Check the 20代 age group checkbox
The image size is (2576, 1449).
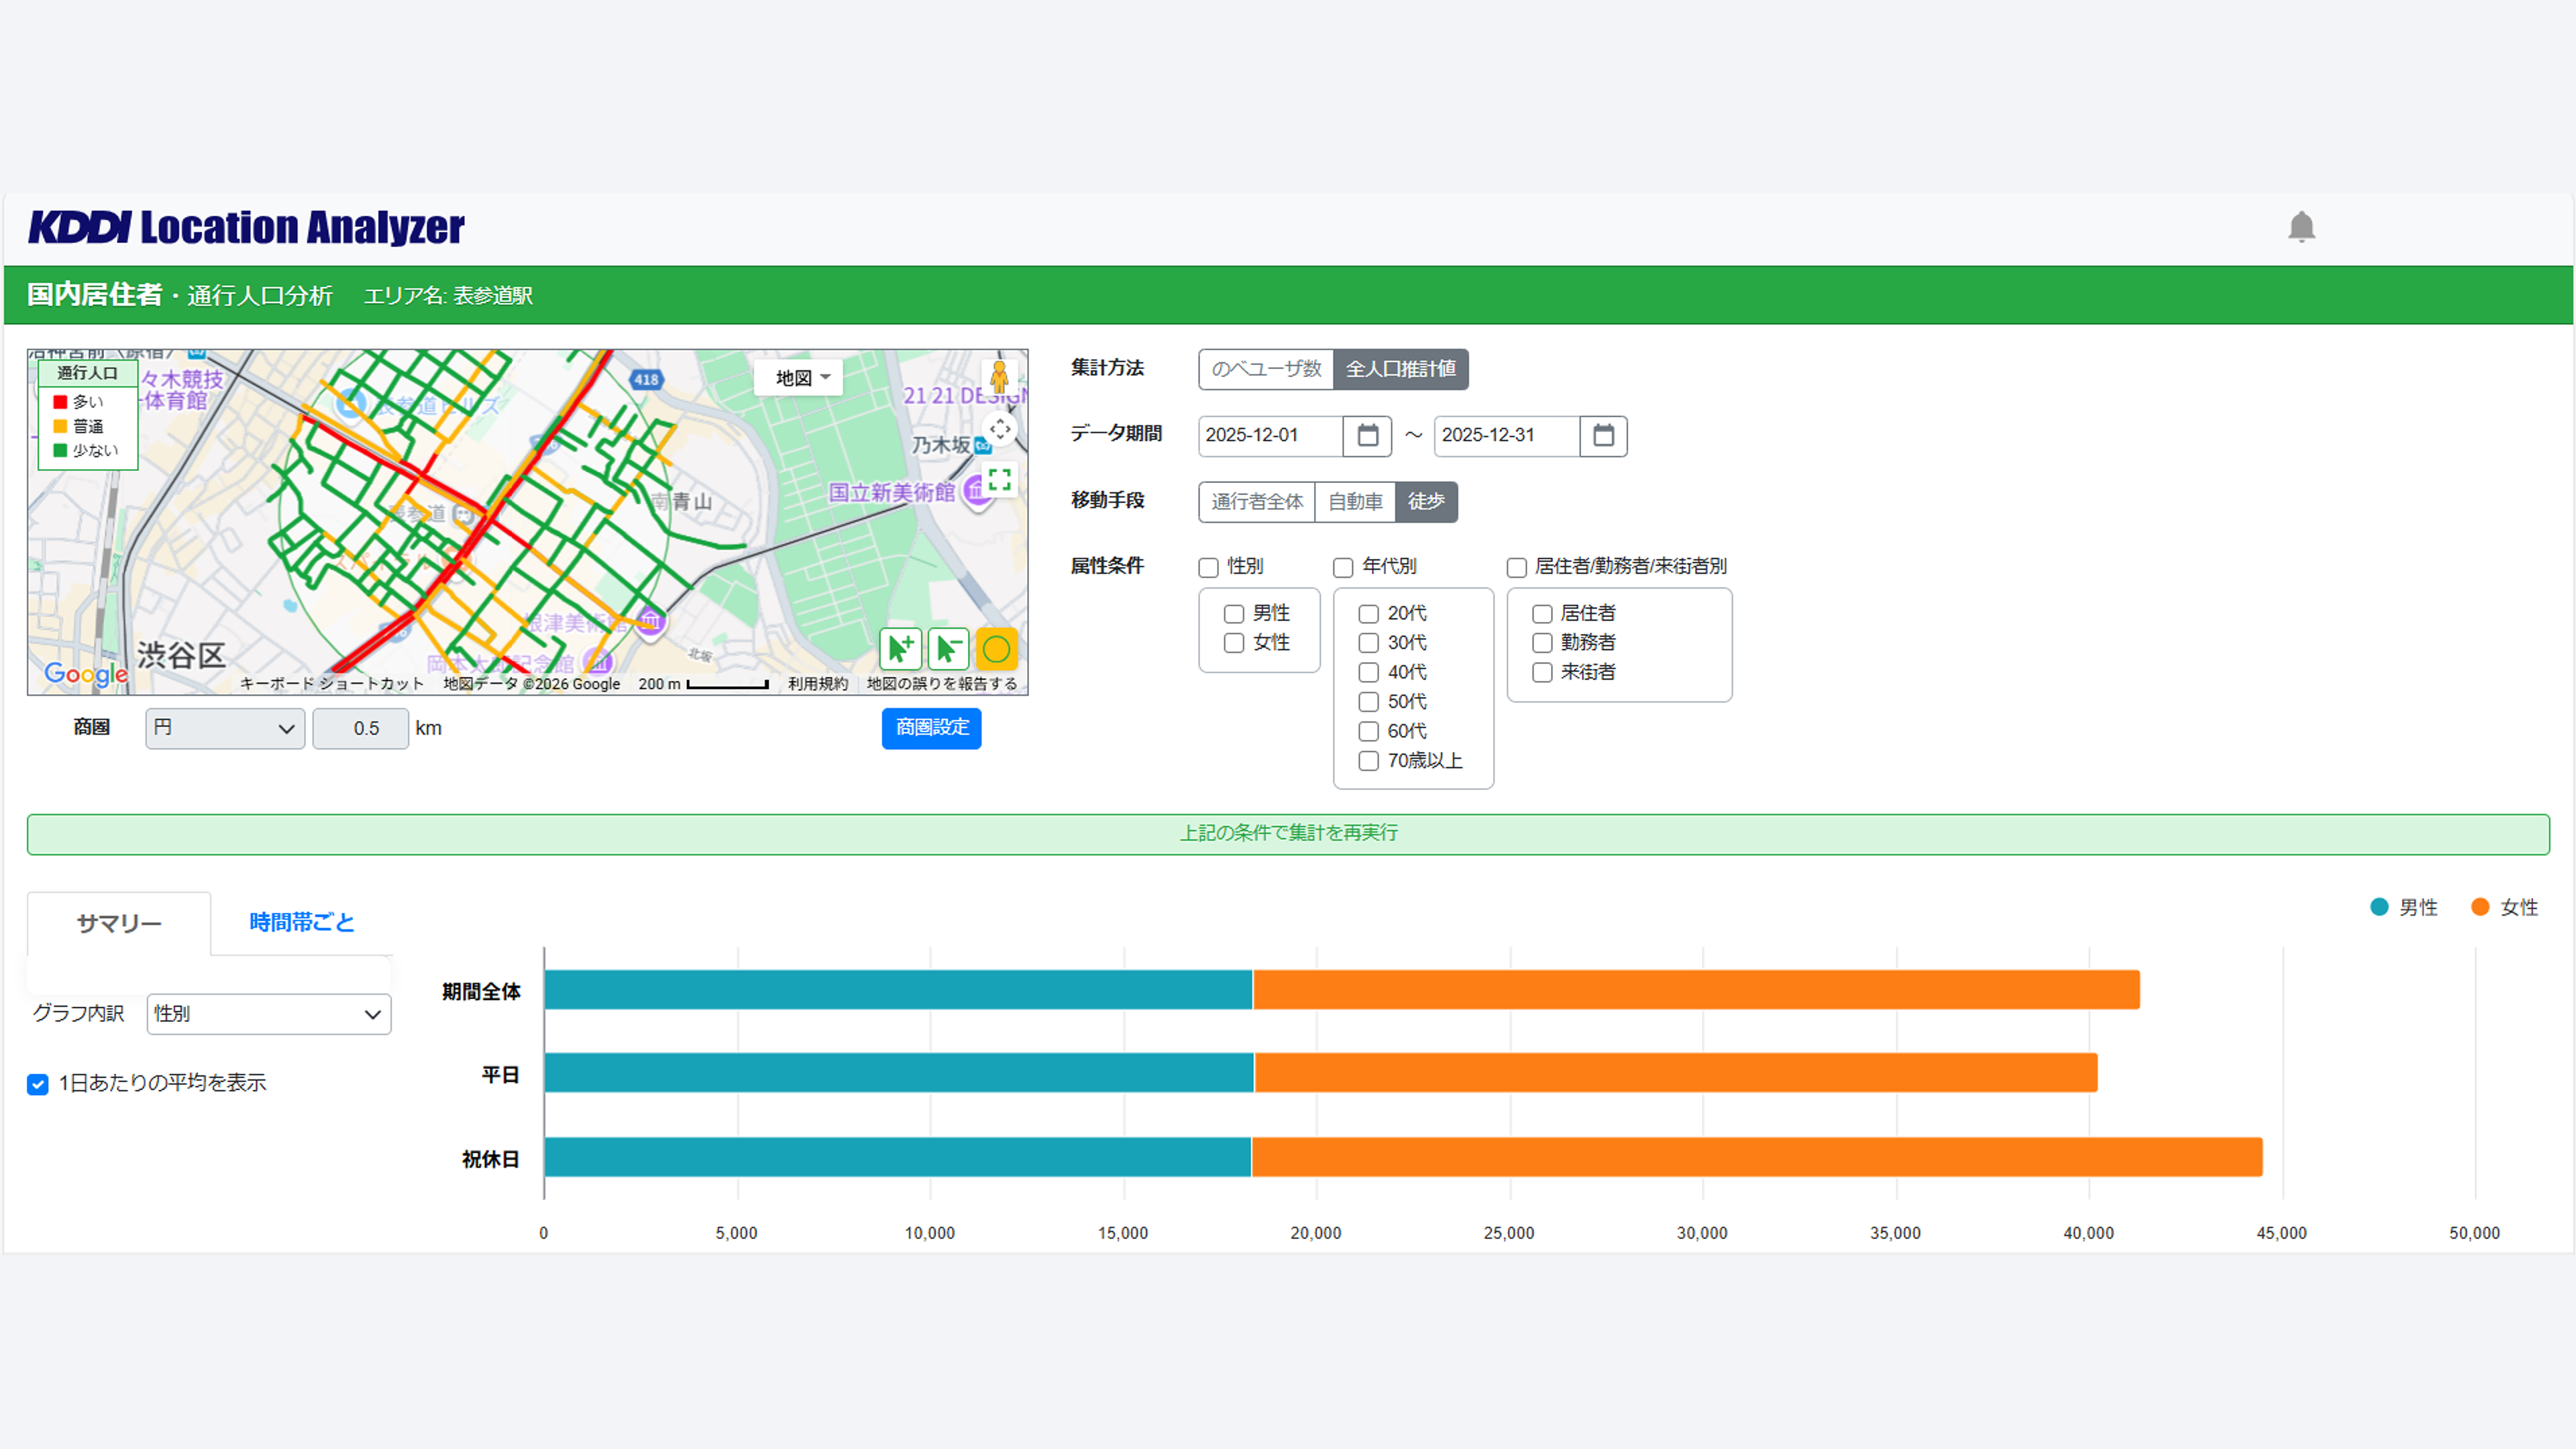1368,614
